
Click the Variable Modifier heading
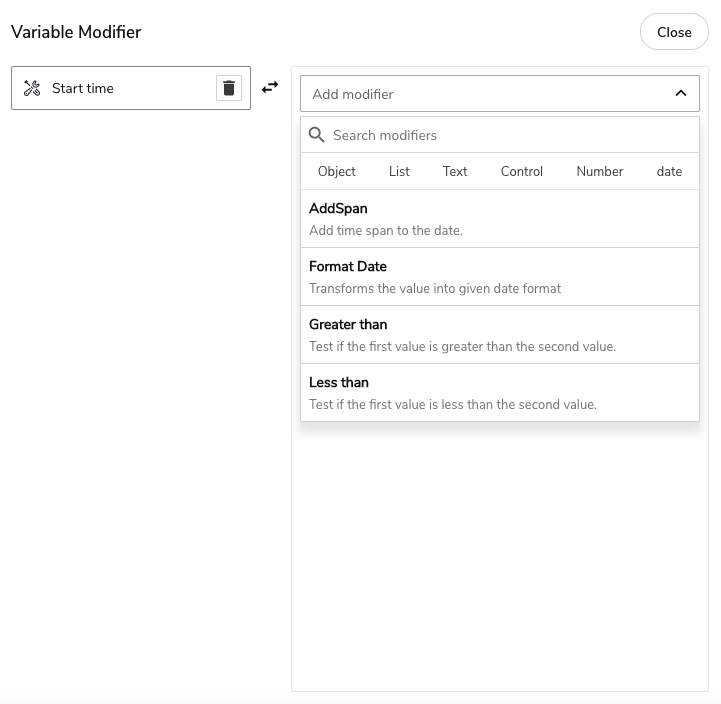tap(76, 32)
